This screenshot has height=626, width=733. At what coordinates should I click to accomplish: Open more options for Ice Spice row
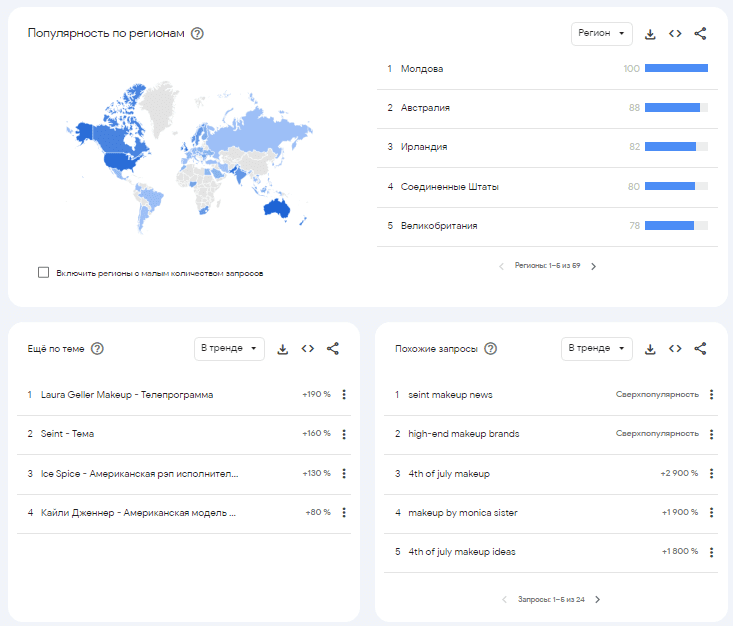point(344,474)
